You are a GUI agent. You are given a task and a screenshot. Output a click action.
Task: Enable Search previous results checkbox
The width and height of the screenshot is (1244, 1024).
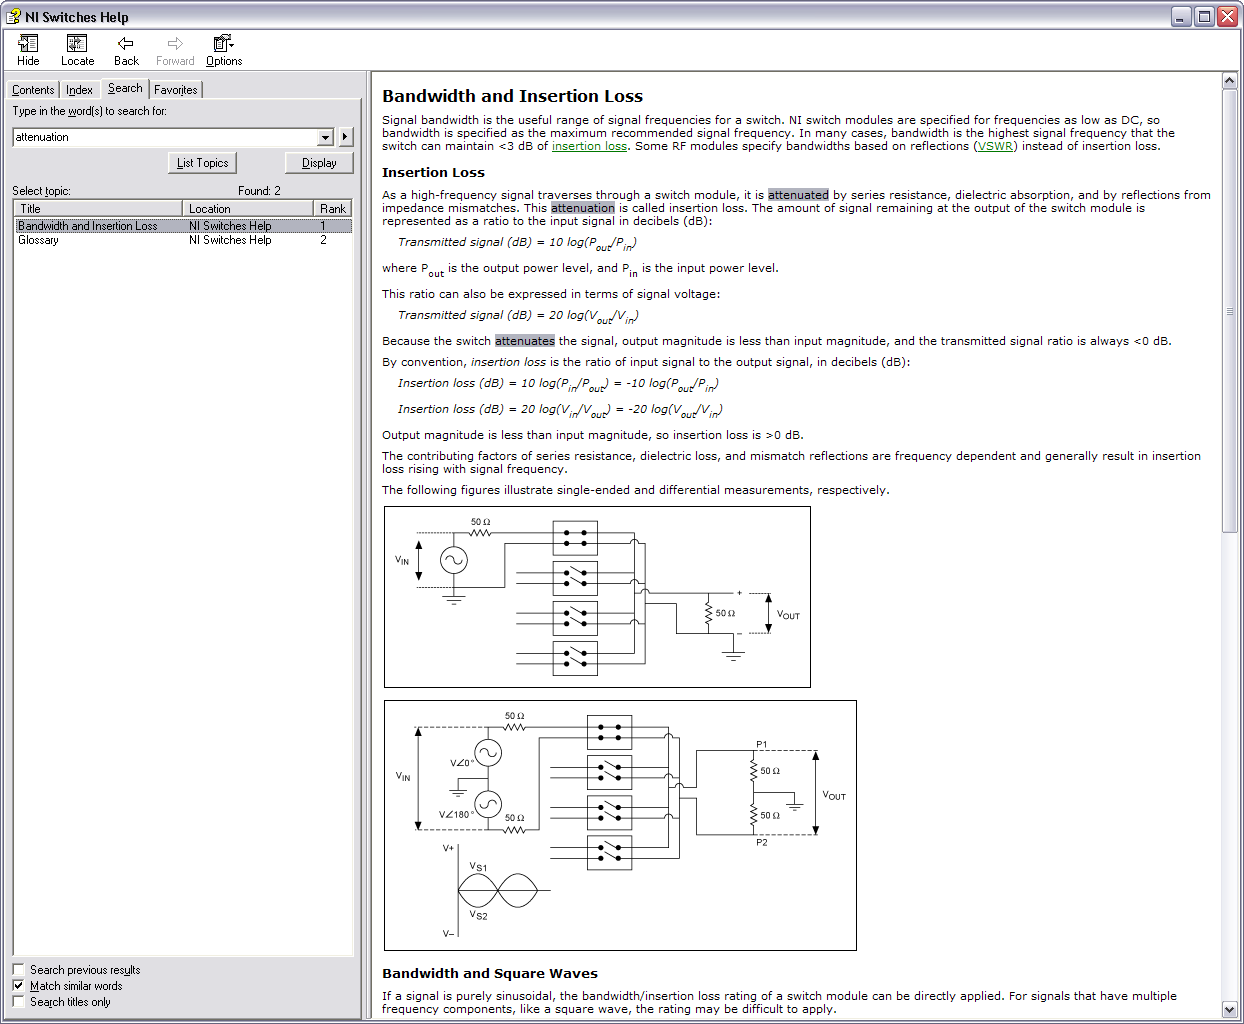(18, 969)
